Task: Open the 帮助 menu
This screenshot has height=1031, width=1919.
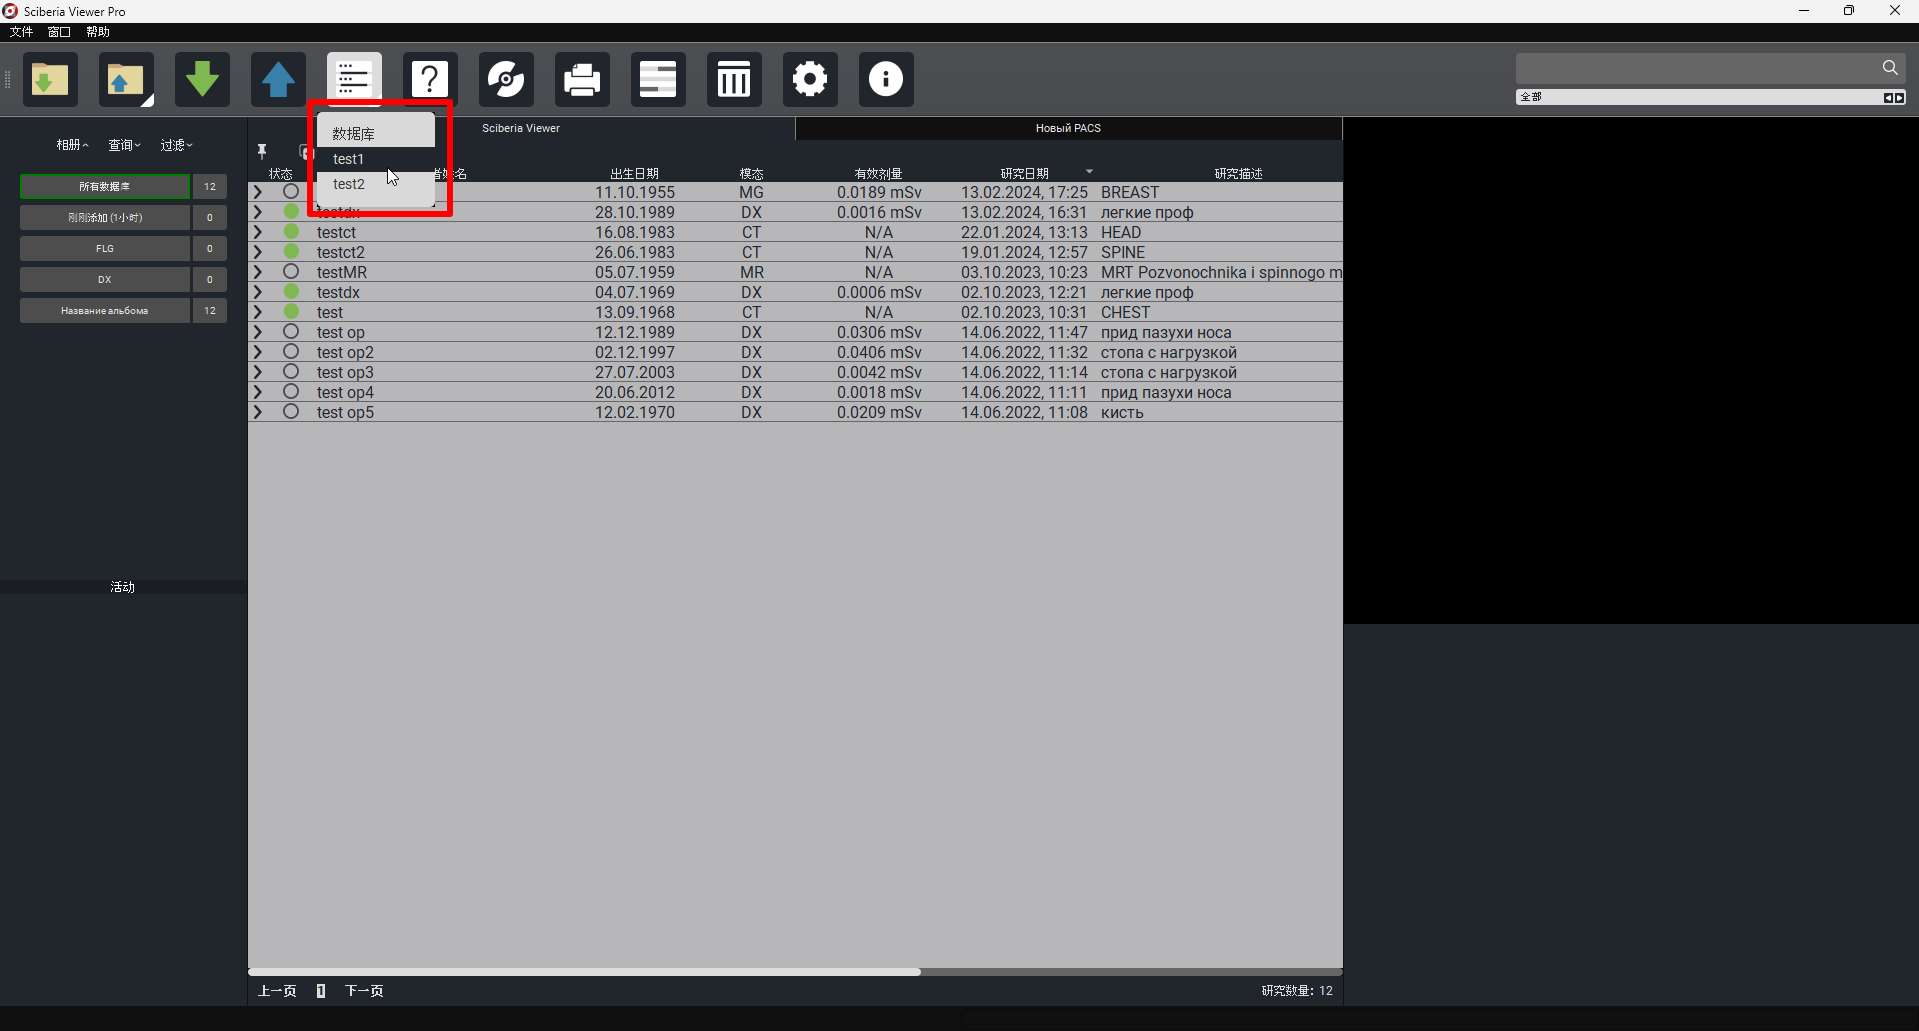Action: [98, 32]
